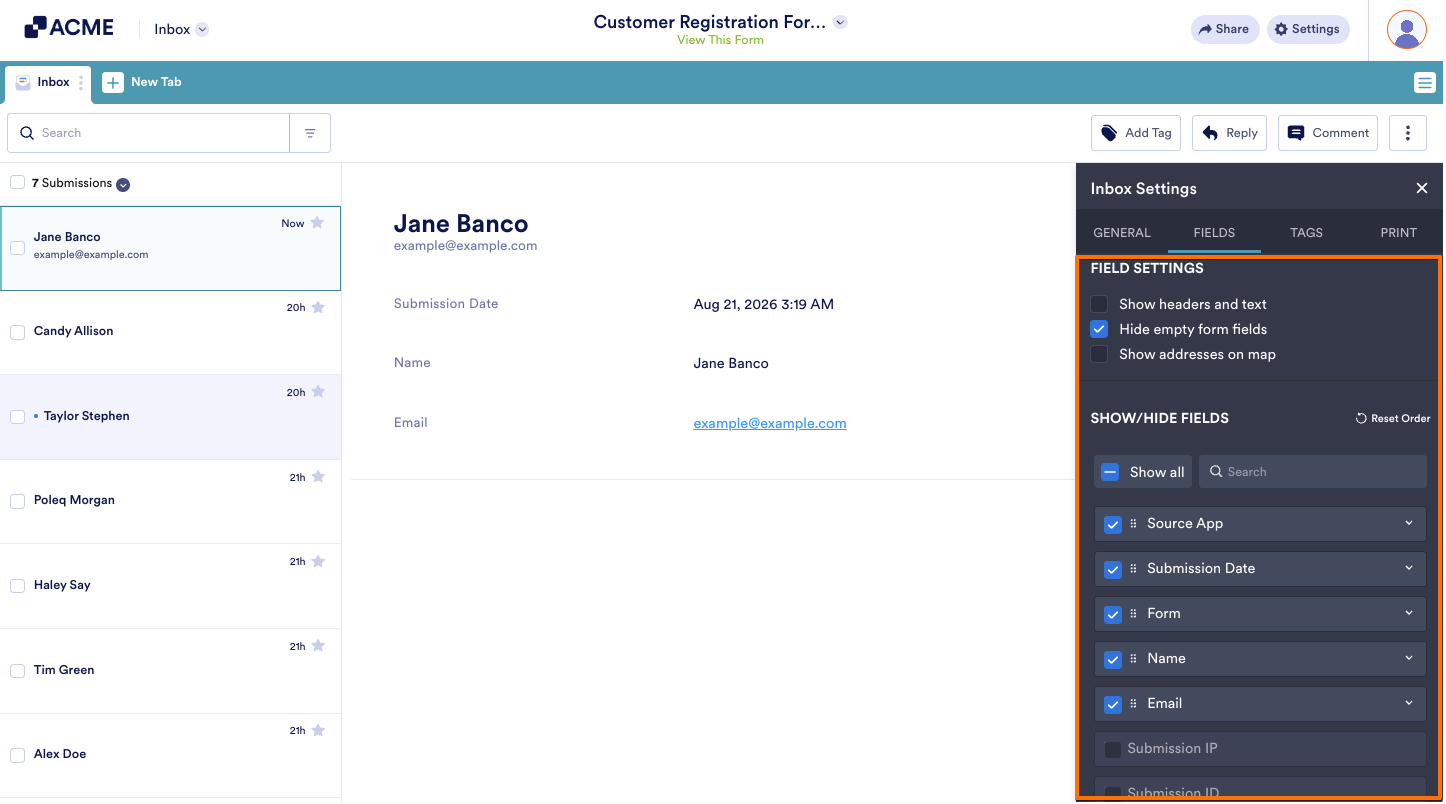Grab the Email field drag handle
This screenshot has width=1446, height=804.
(x=1133, y=703)
